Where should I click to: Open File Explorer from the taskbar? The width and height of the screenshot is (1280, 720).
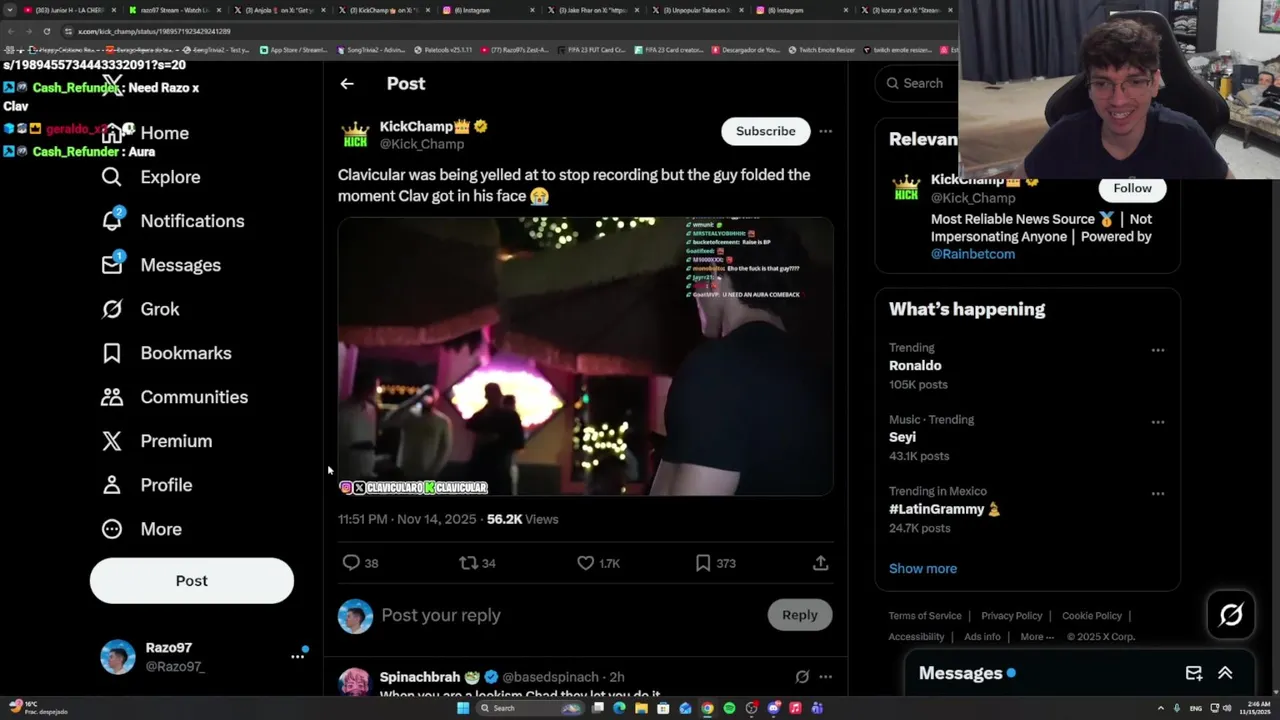[x=641, y=708]
